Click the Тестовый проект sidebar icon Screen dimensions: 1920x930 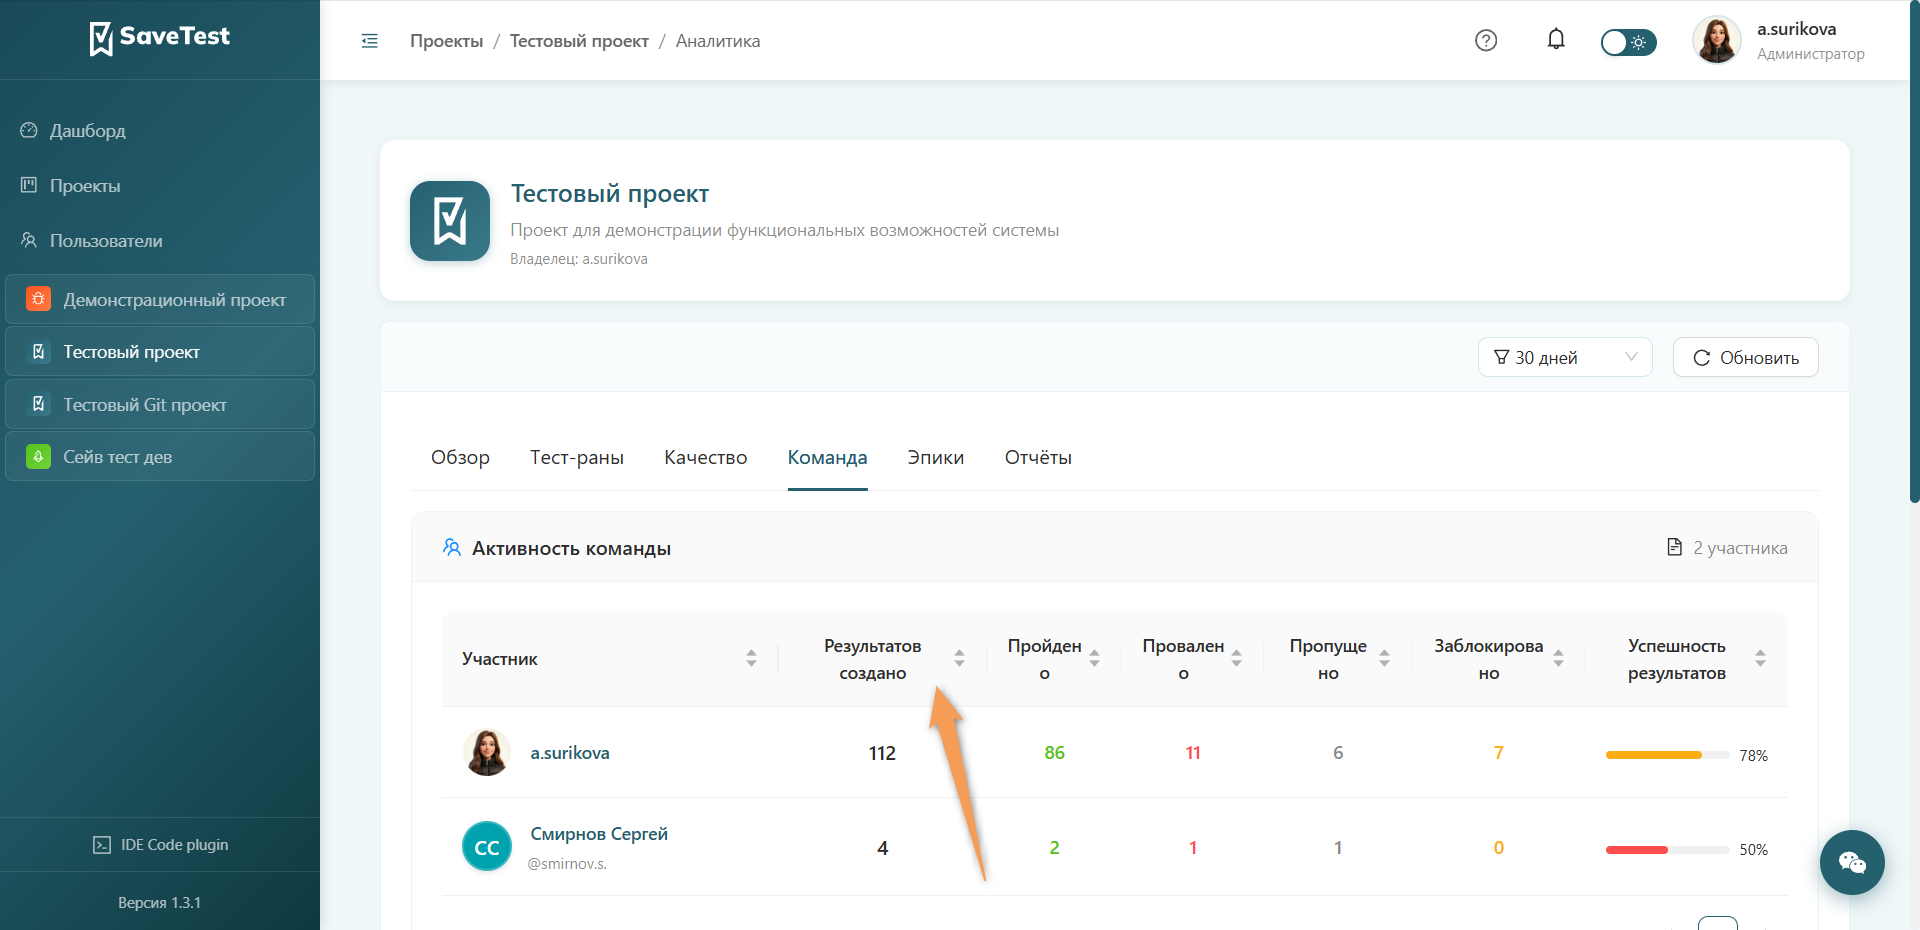(38, 351)
